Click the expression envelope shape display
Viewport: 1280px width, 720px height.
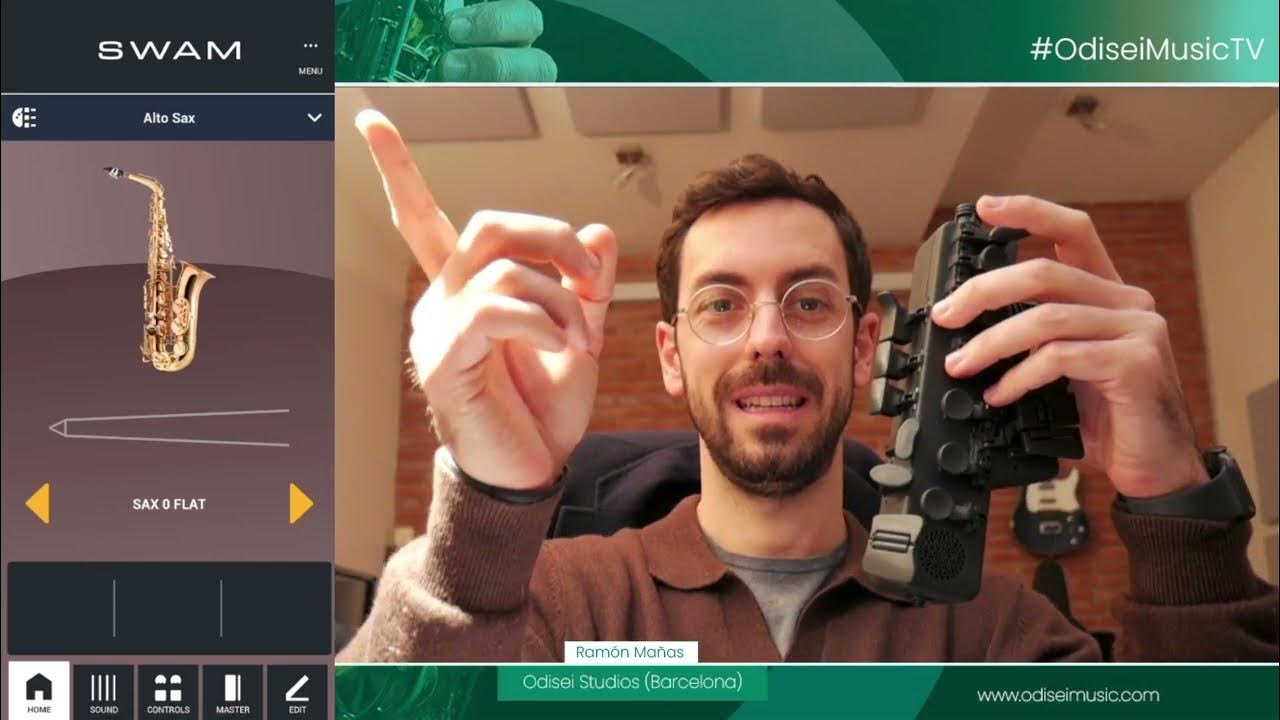[169, 428]
